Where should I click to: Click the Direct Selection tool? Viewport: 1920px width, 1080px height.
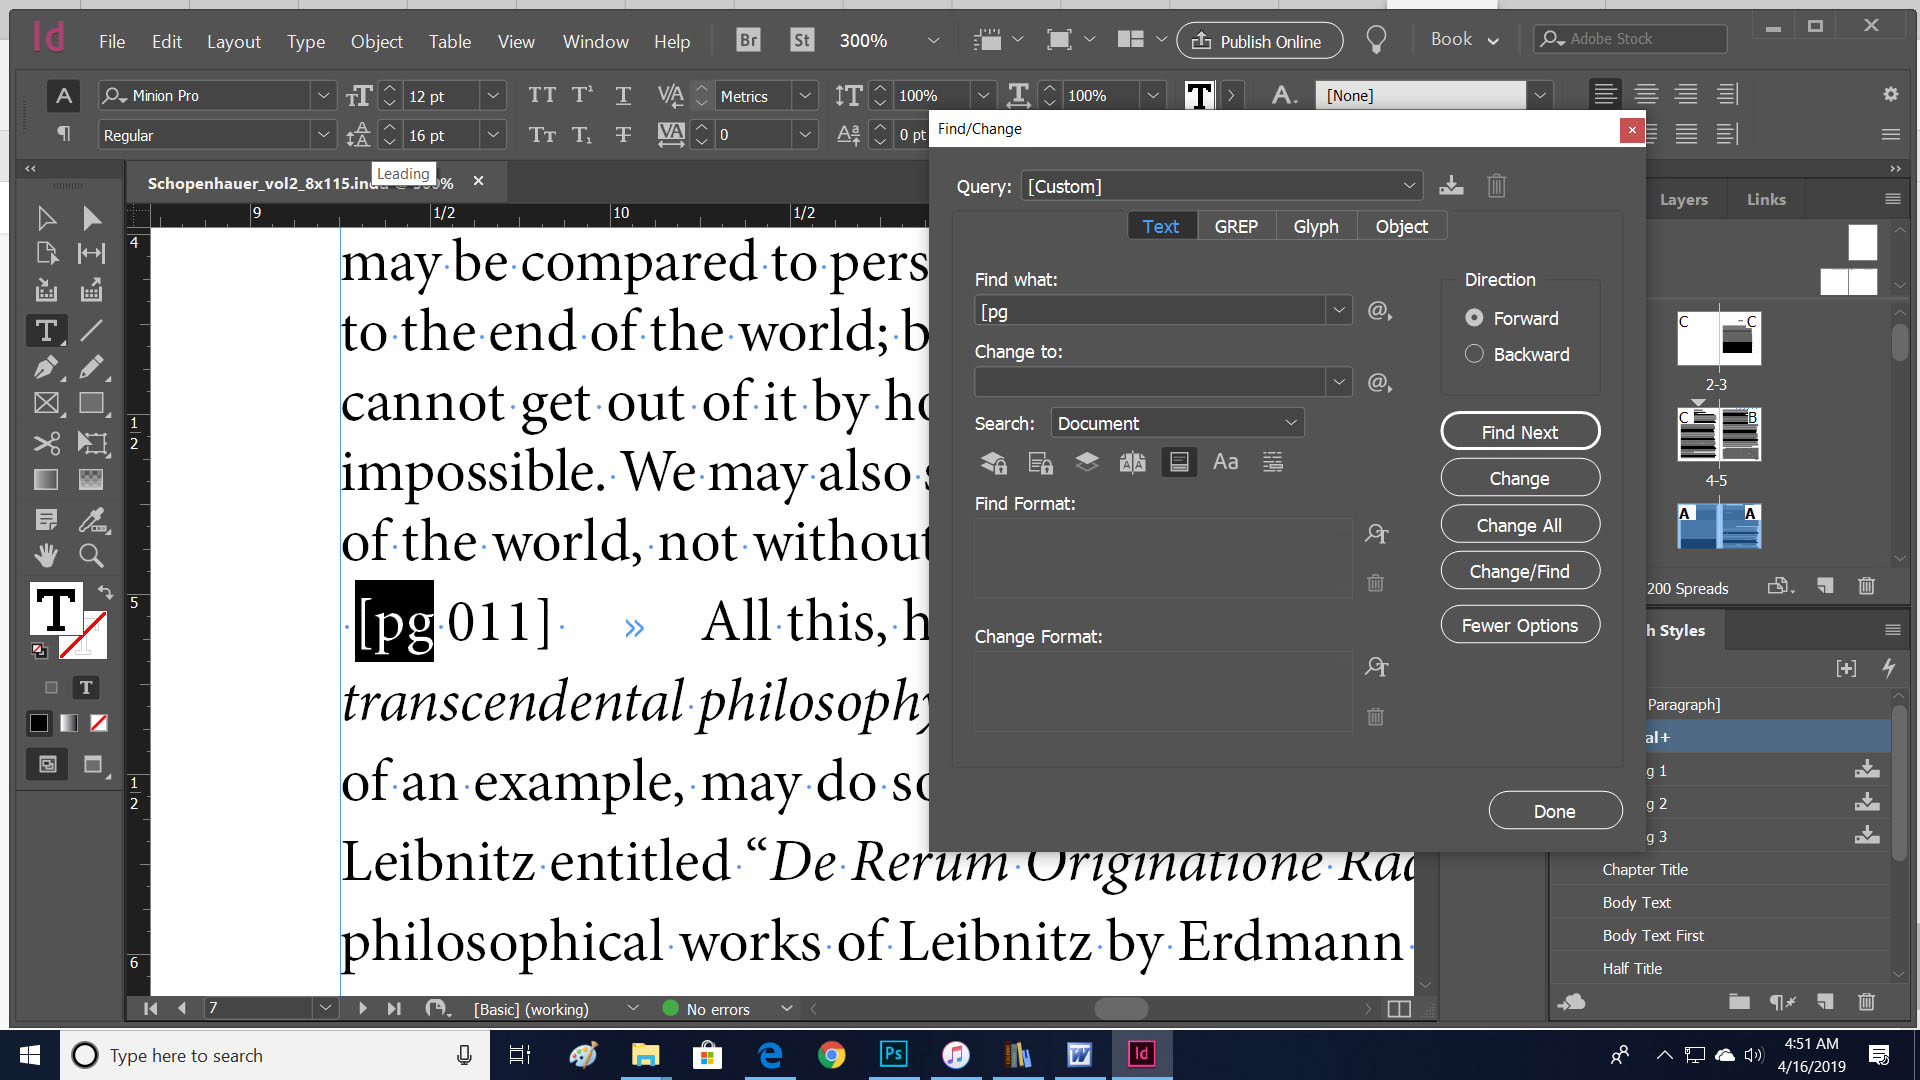(91, 218)
